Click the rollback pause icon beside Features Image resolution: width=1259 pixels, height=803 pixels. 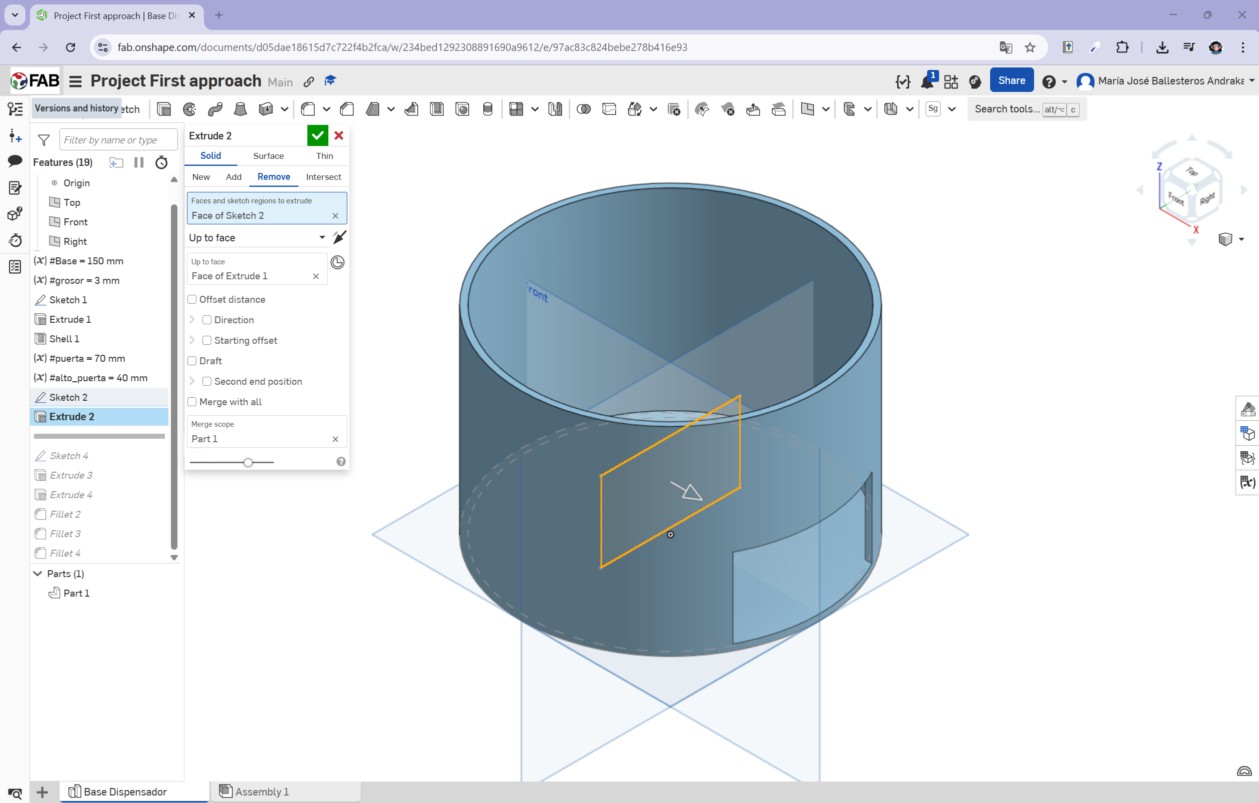(x=139, y=162)
